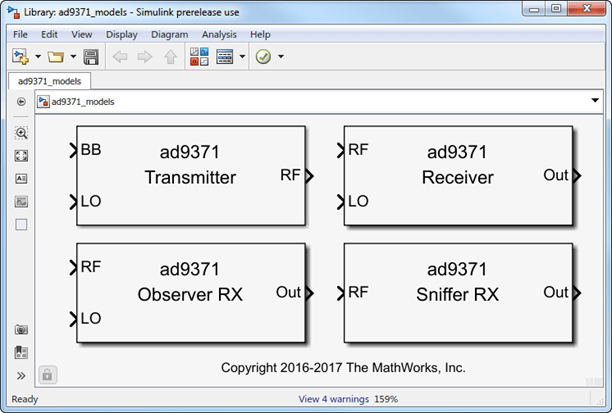Viewport: 612px width, 413px height.
Task: Select the Image insert tool
Action: 21,202
